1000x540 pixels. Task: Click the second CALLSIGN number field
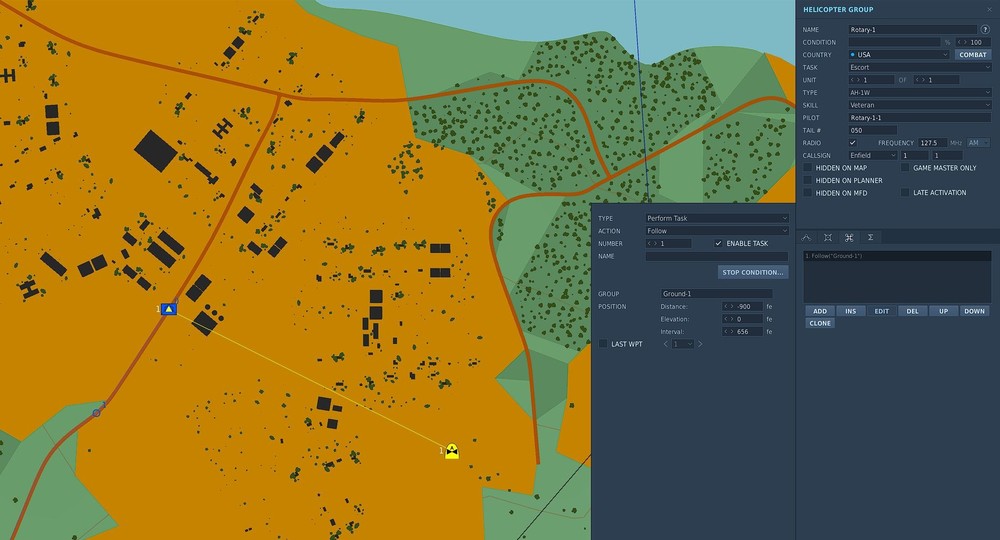[x=947, y=156]
